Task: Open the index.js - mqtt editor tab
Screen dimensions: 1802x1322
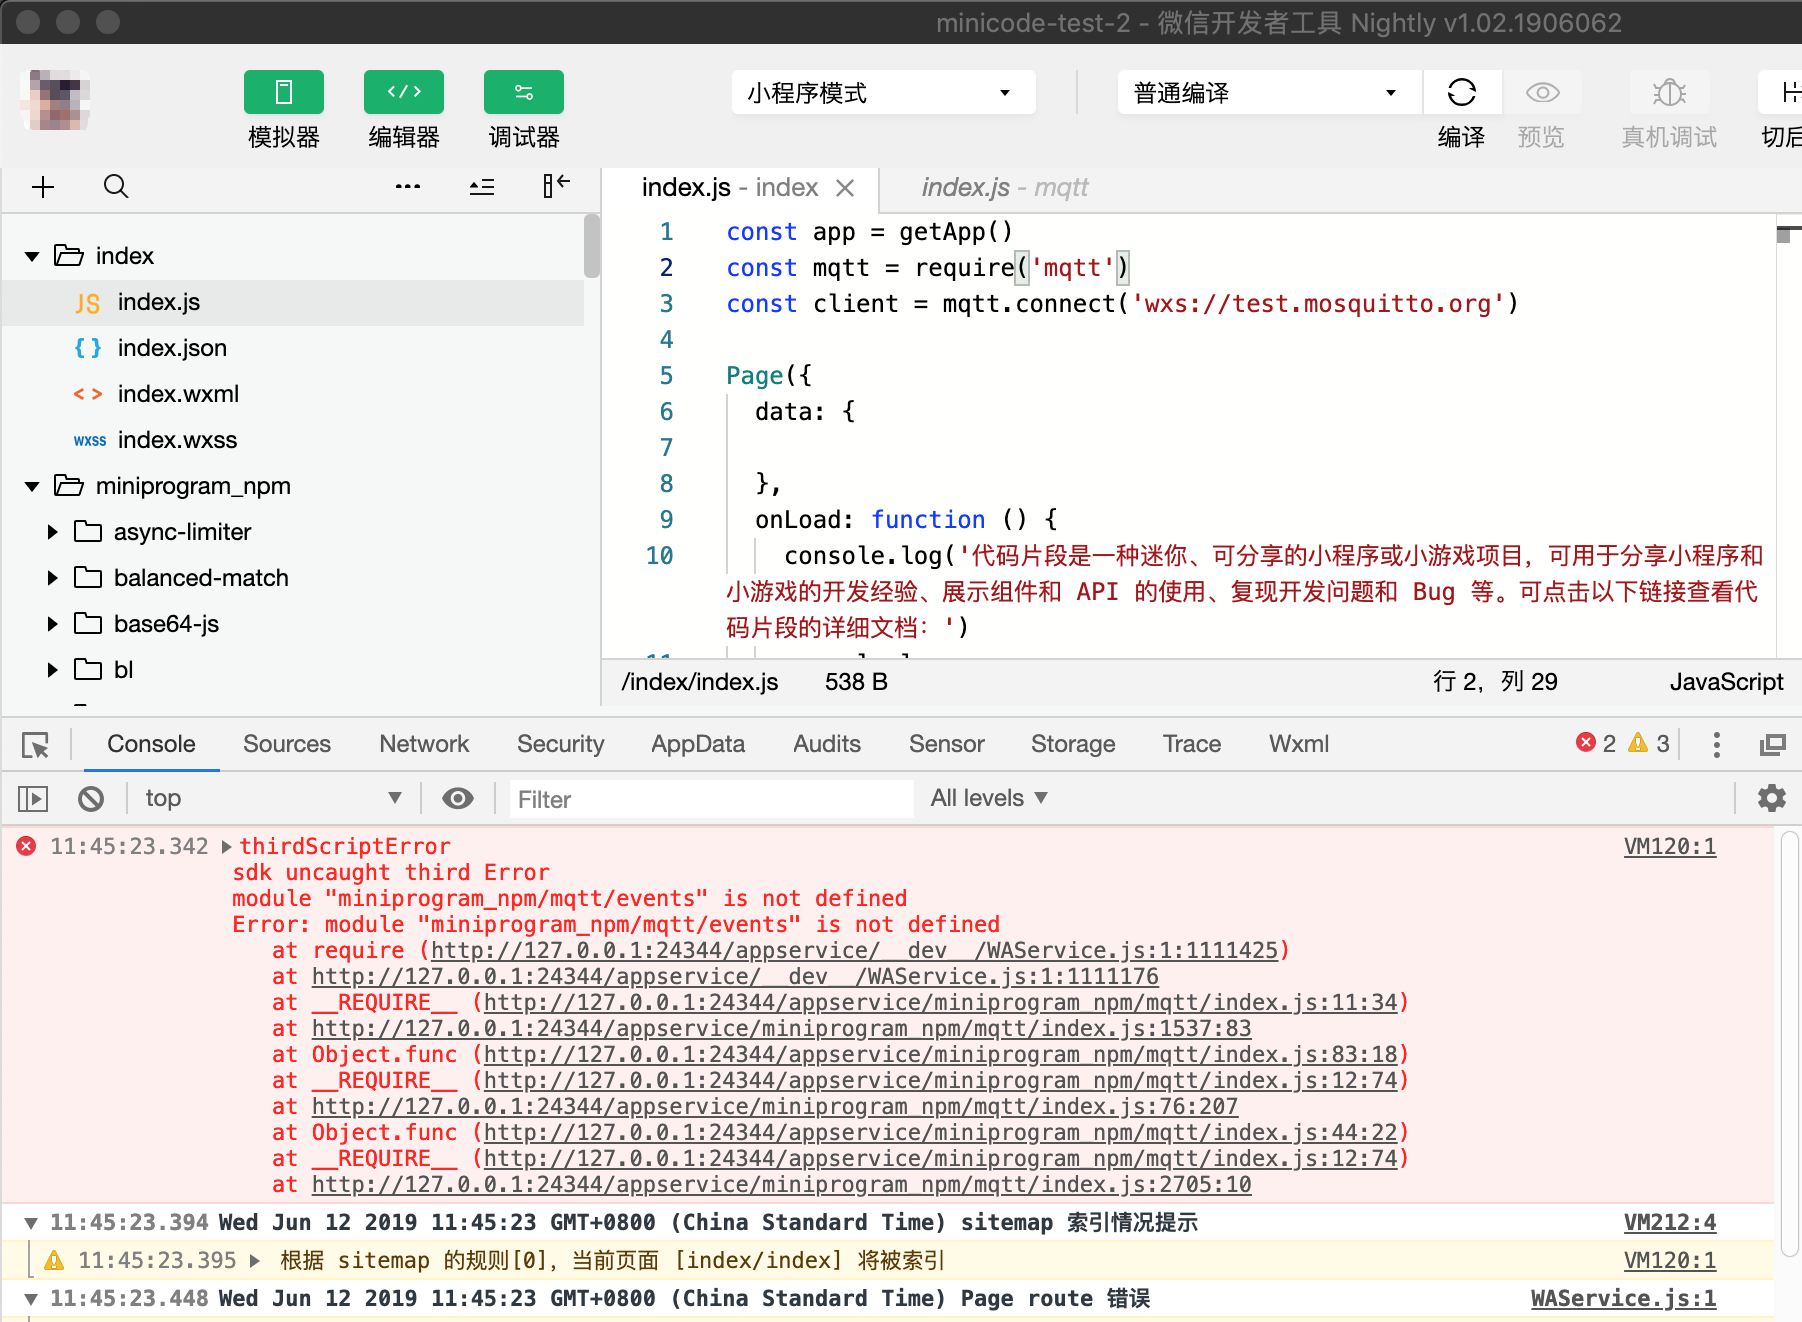Action: click(1003, 188)
